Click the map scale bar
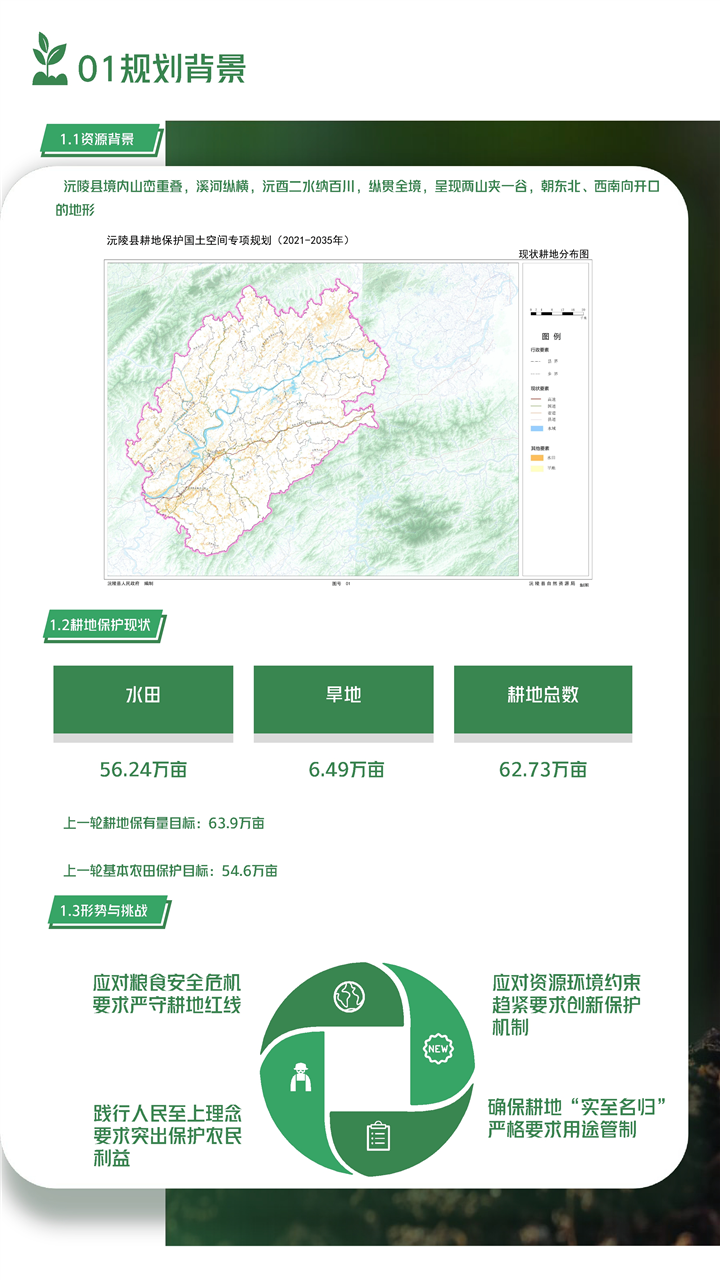Image resolution: width=720 pixels, height=1280 pixels. tap(557, 313)
